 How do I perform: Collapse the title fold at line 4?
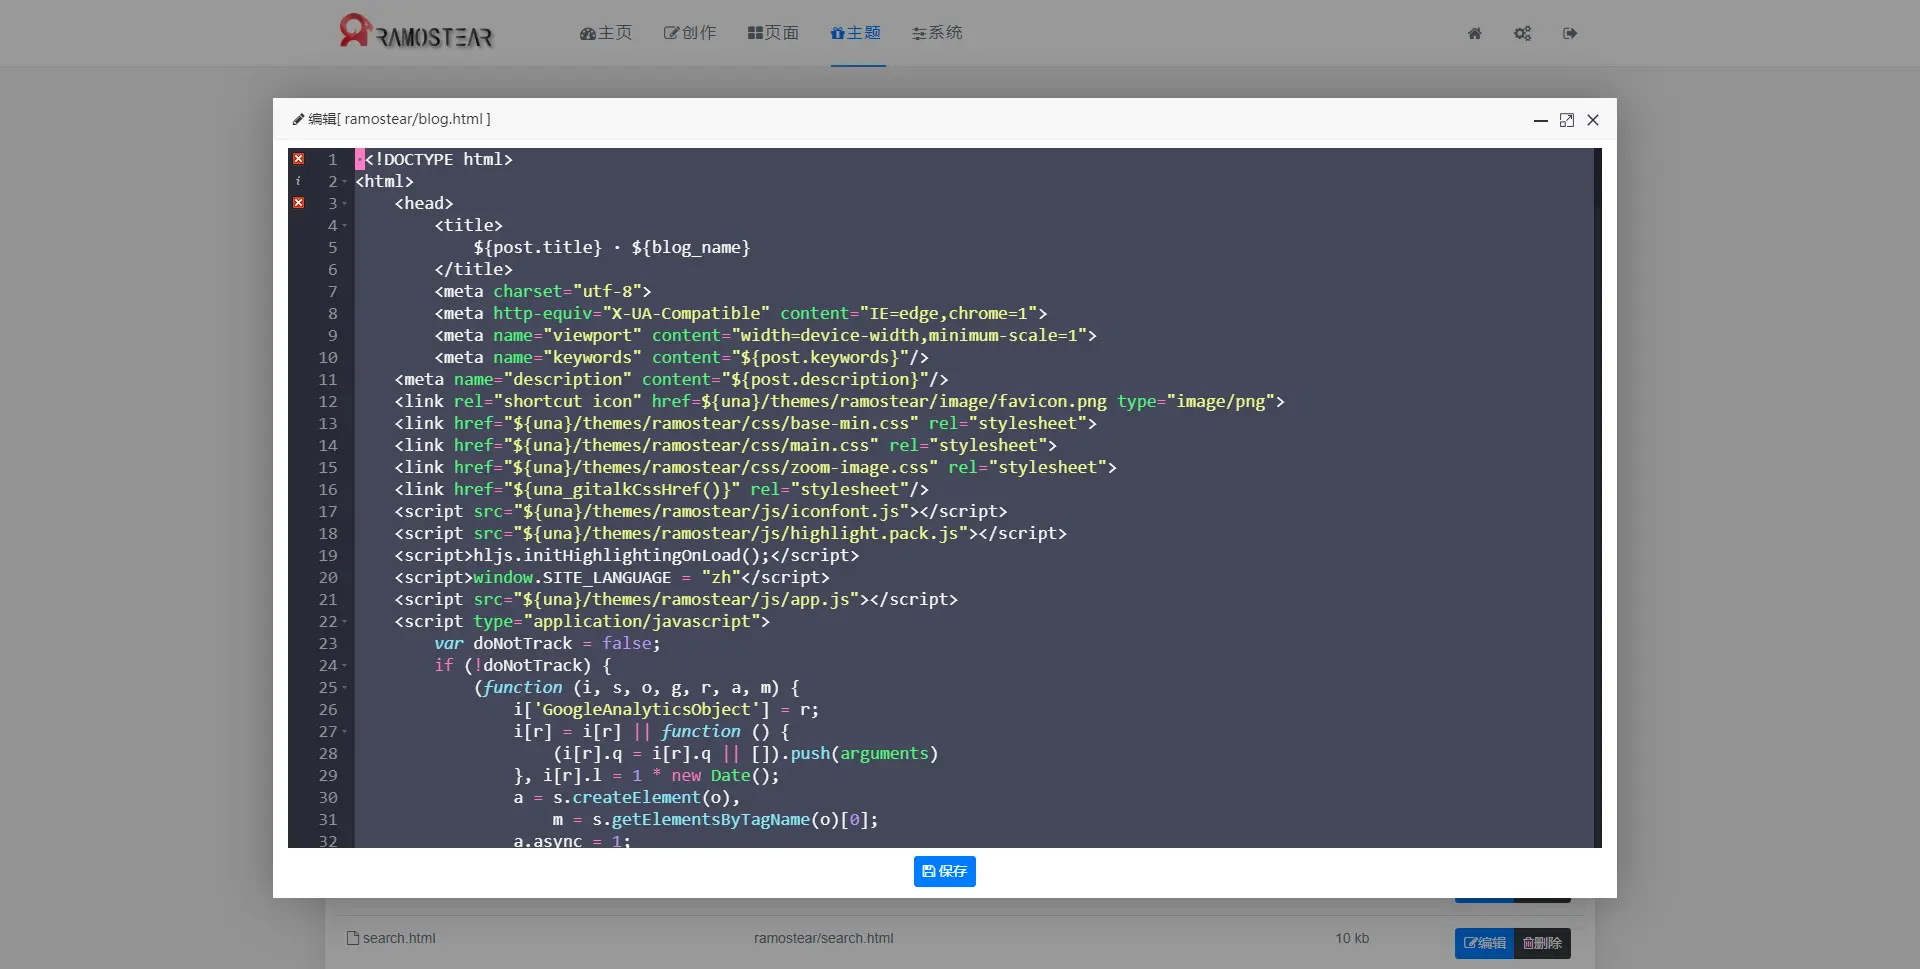tap(345, 226)
